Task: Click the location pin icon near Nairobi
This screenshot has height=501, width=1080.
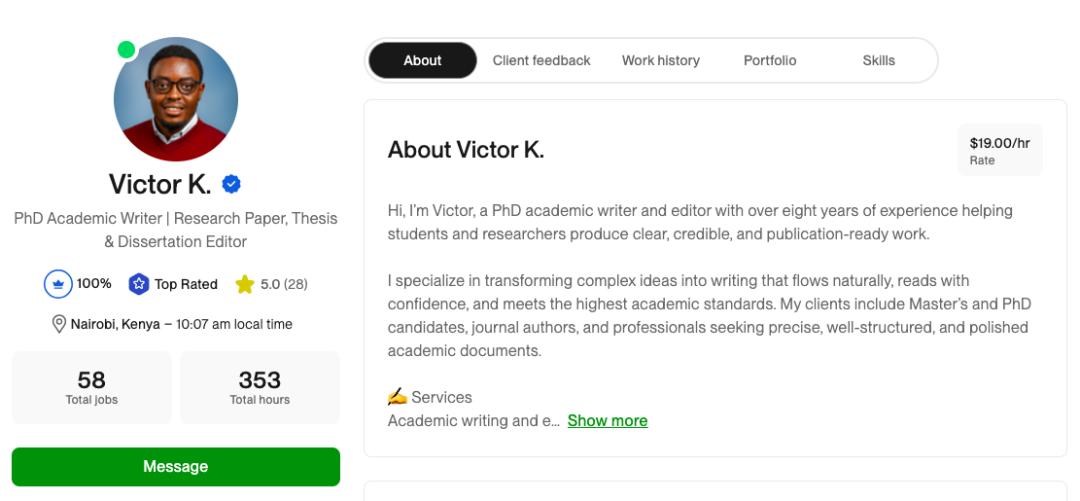Action: [x=58, y=324]
